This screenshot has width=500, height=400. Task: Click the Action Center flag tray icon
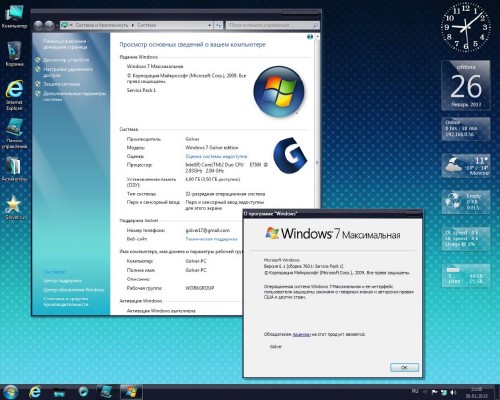click(x=435, y=392)
